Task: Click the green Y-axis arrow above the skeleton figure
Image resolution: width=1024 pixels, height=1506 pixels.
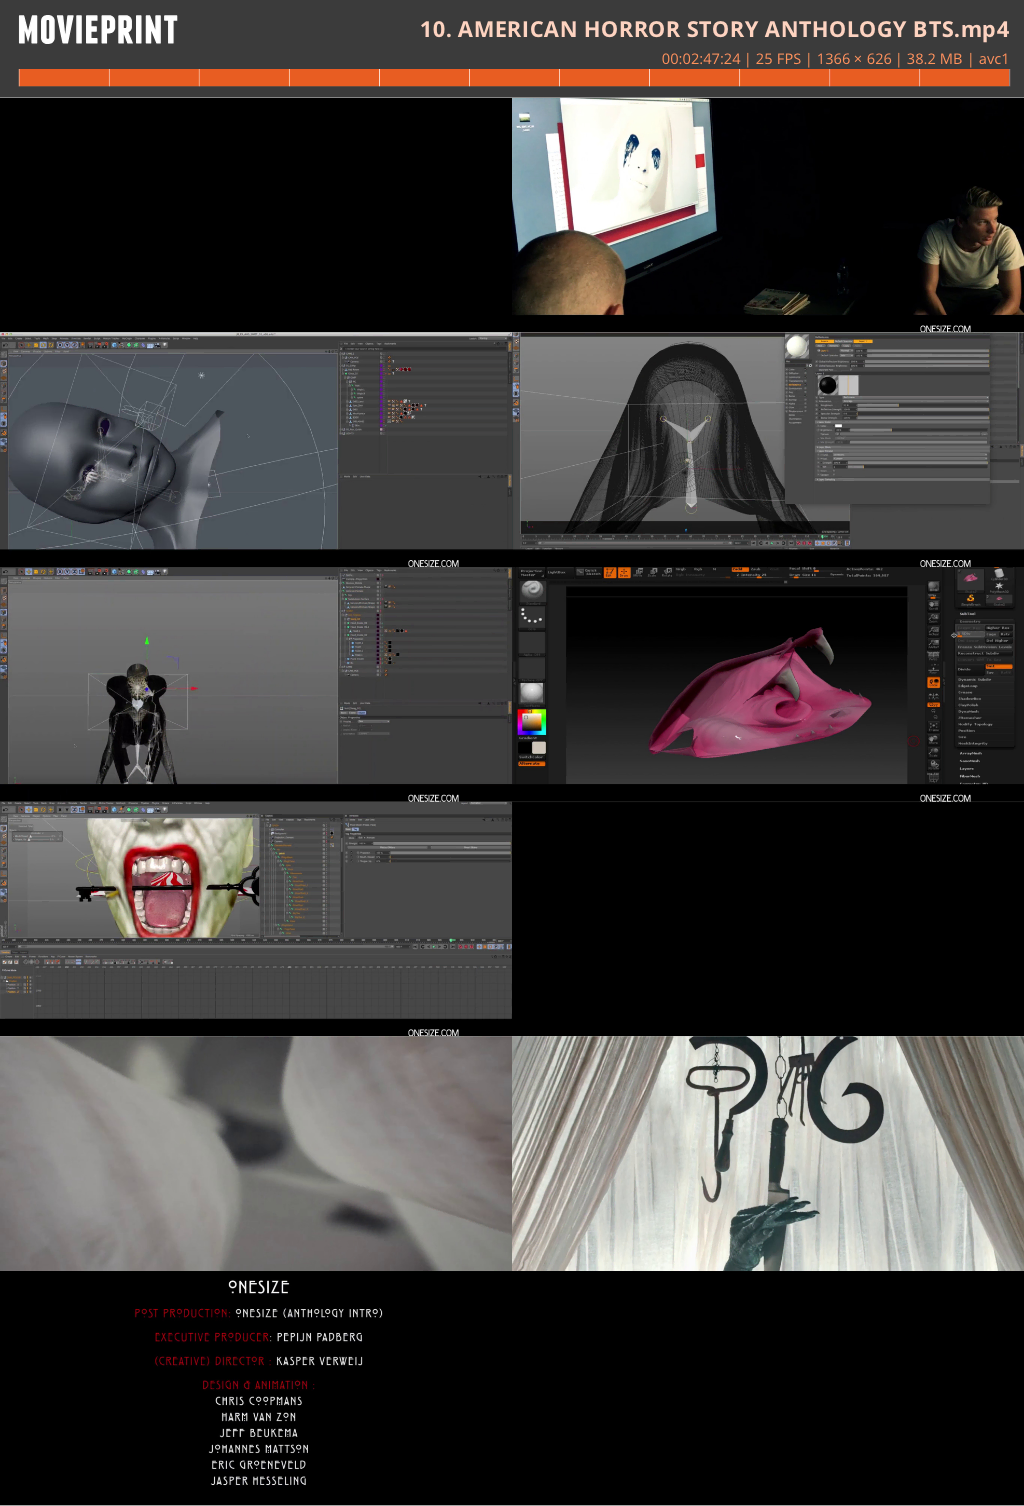Action: coord(147,641)
